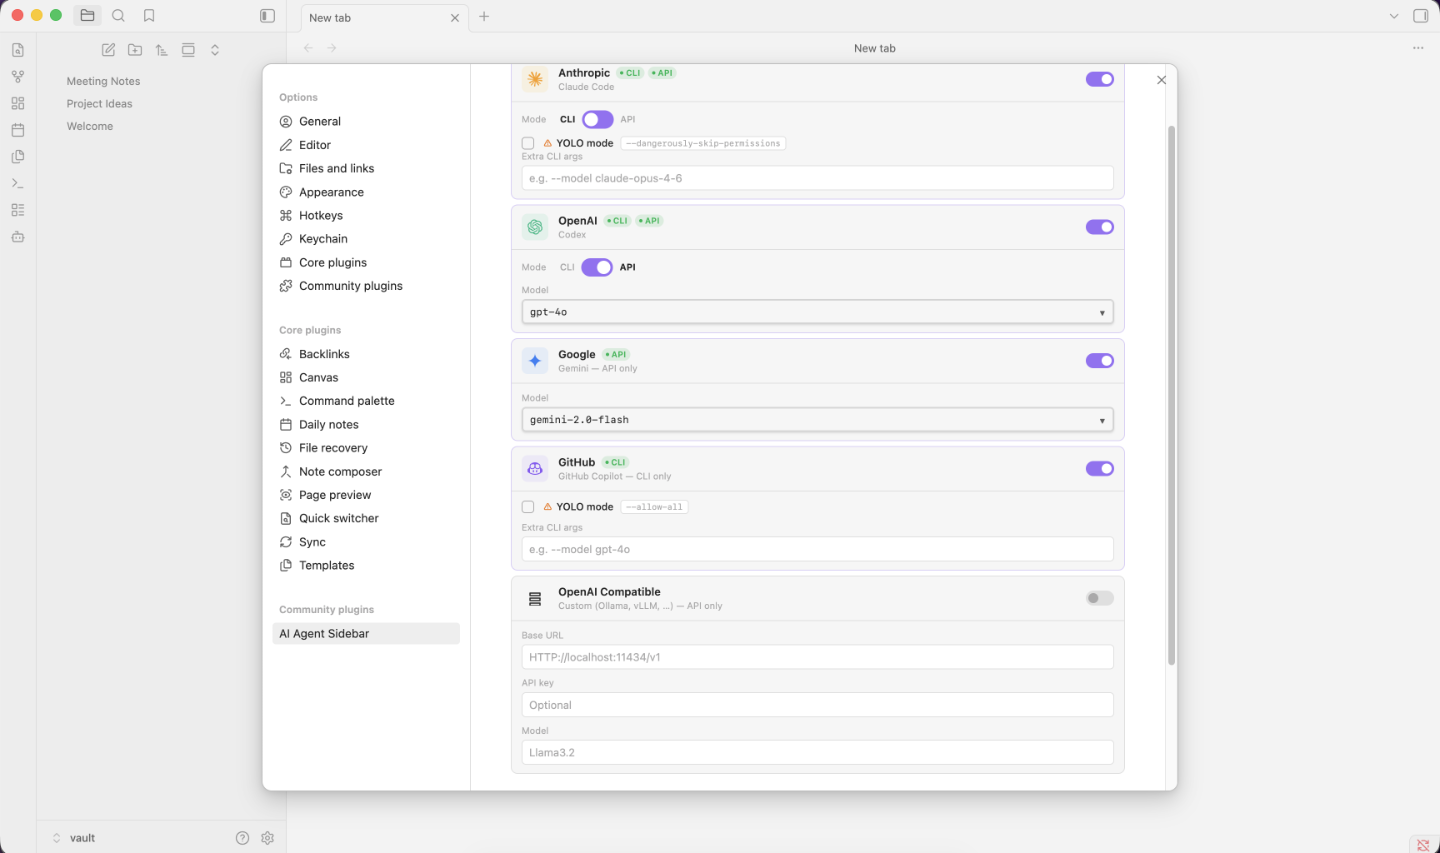Open Hotkeys settings
The width and height of the screenshot is (1440, 853).
(320, 215)
